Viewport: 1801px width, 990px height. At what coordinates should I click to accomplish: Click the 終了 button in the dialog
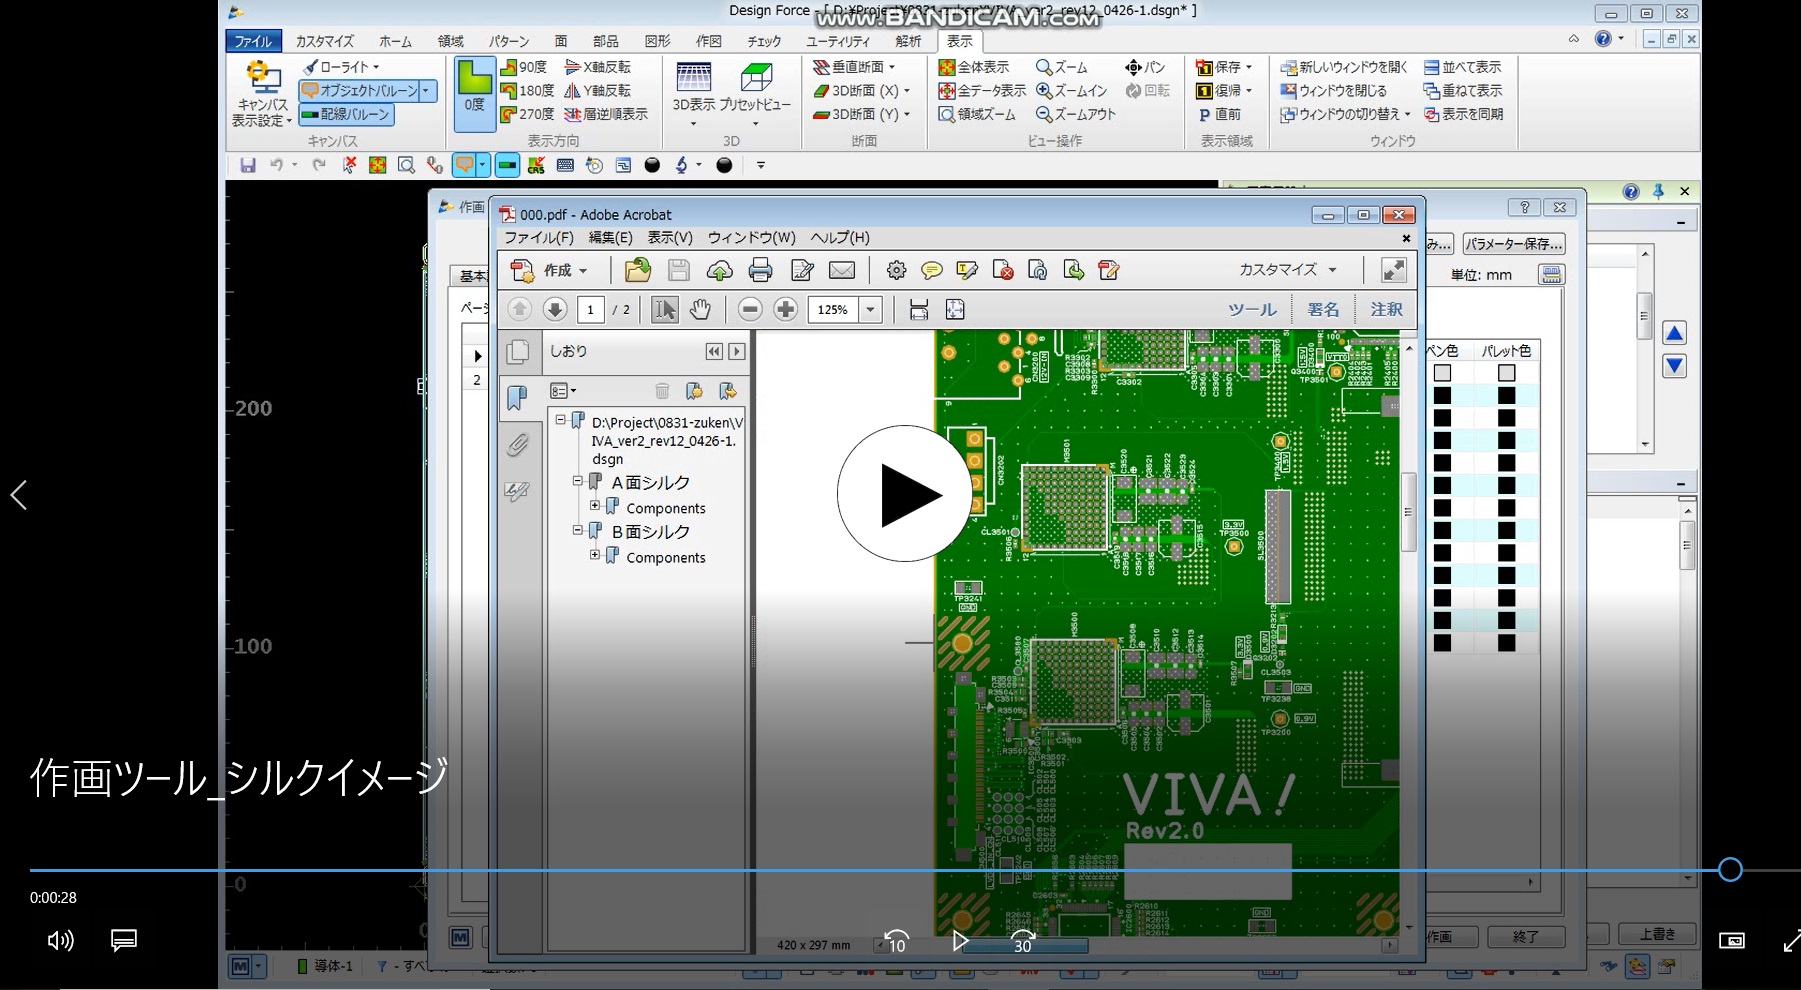point(1526,937)
